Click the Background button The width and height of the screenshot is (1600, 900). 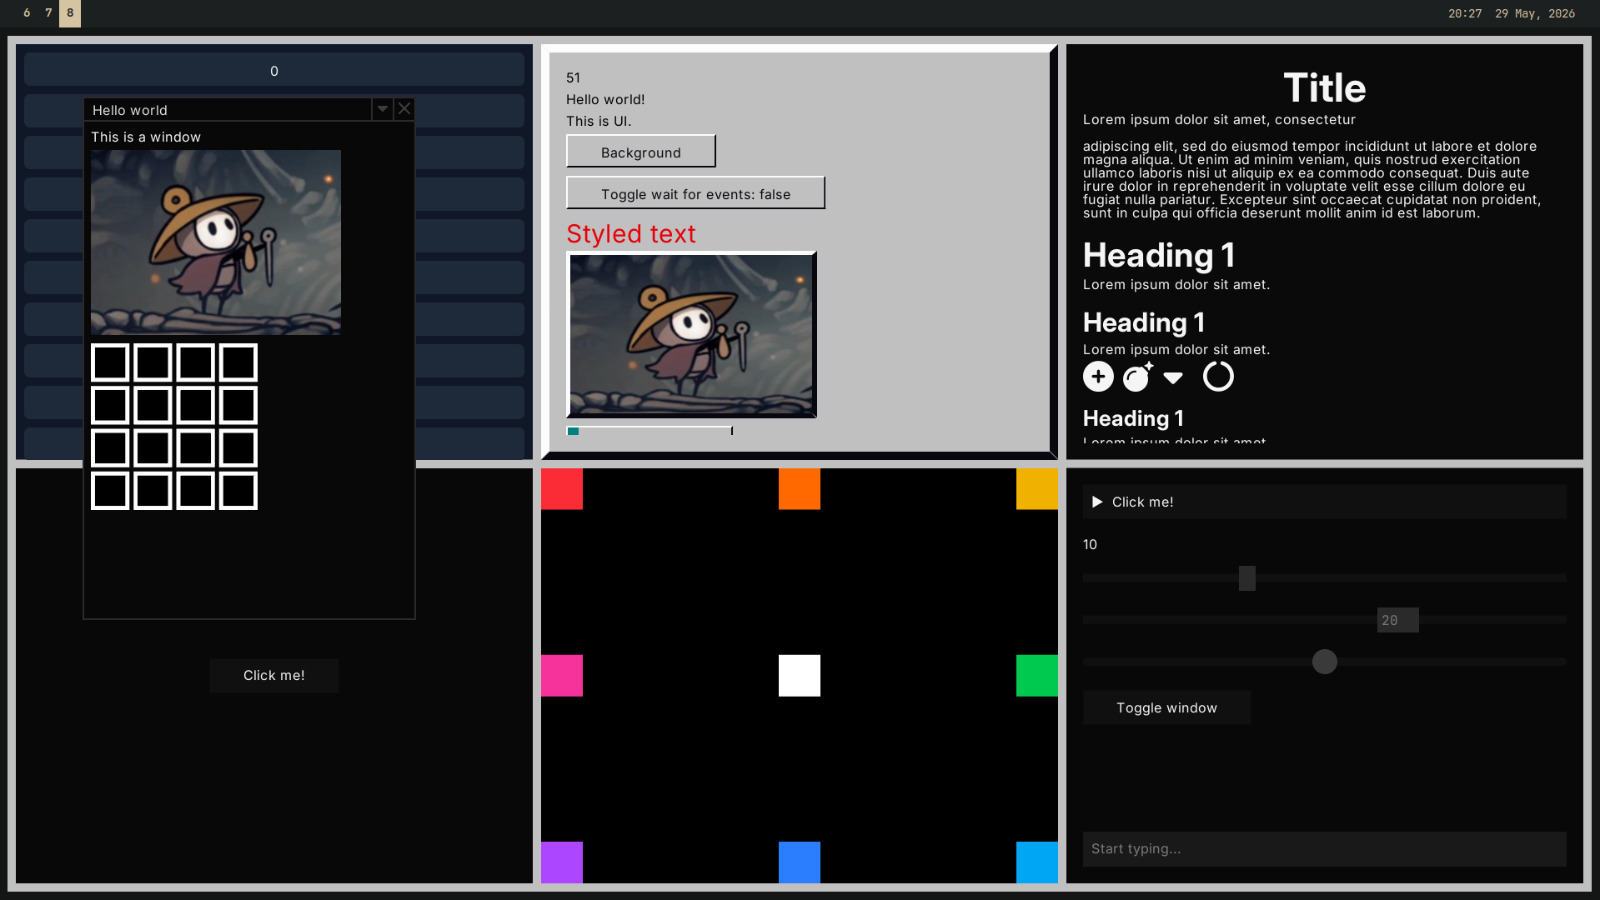tap(641, 152)
